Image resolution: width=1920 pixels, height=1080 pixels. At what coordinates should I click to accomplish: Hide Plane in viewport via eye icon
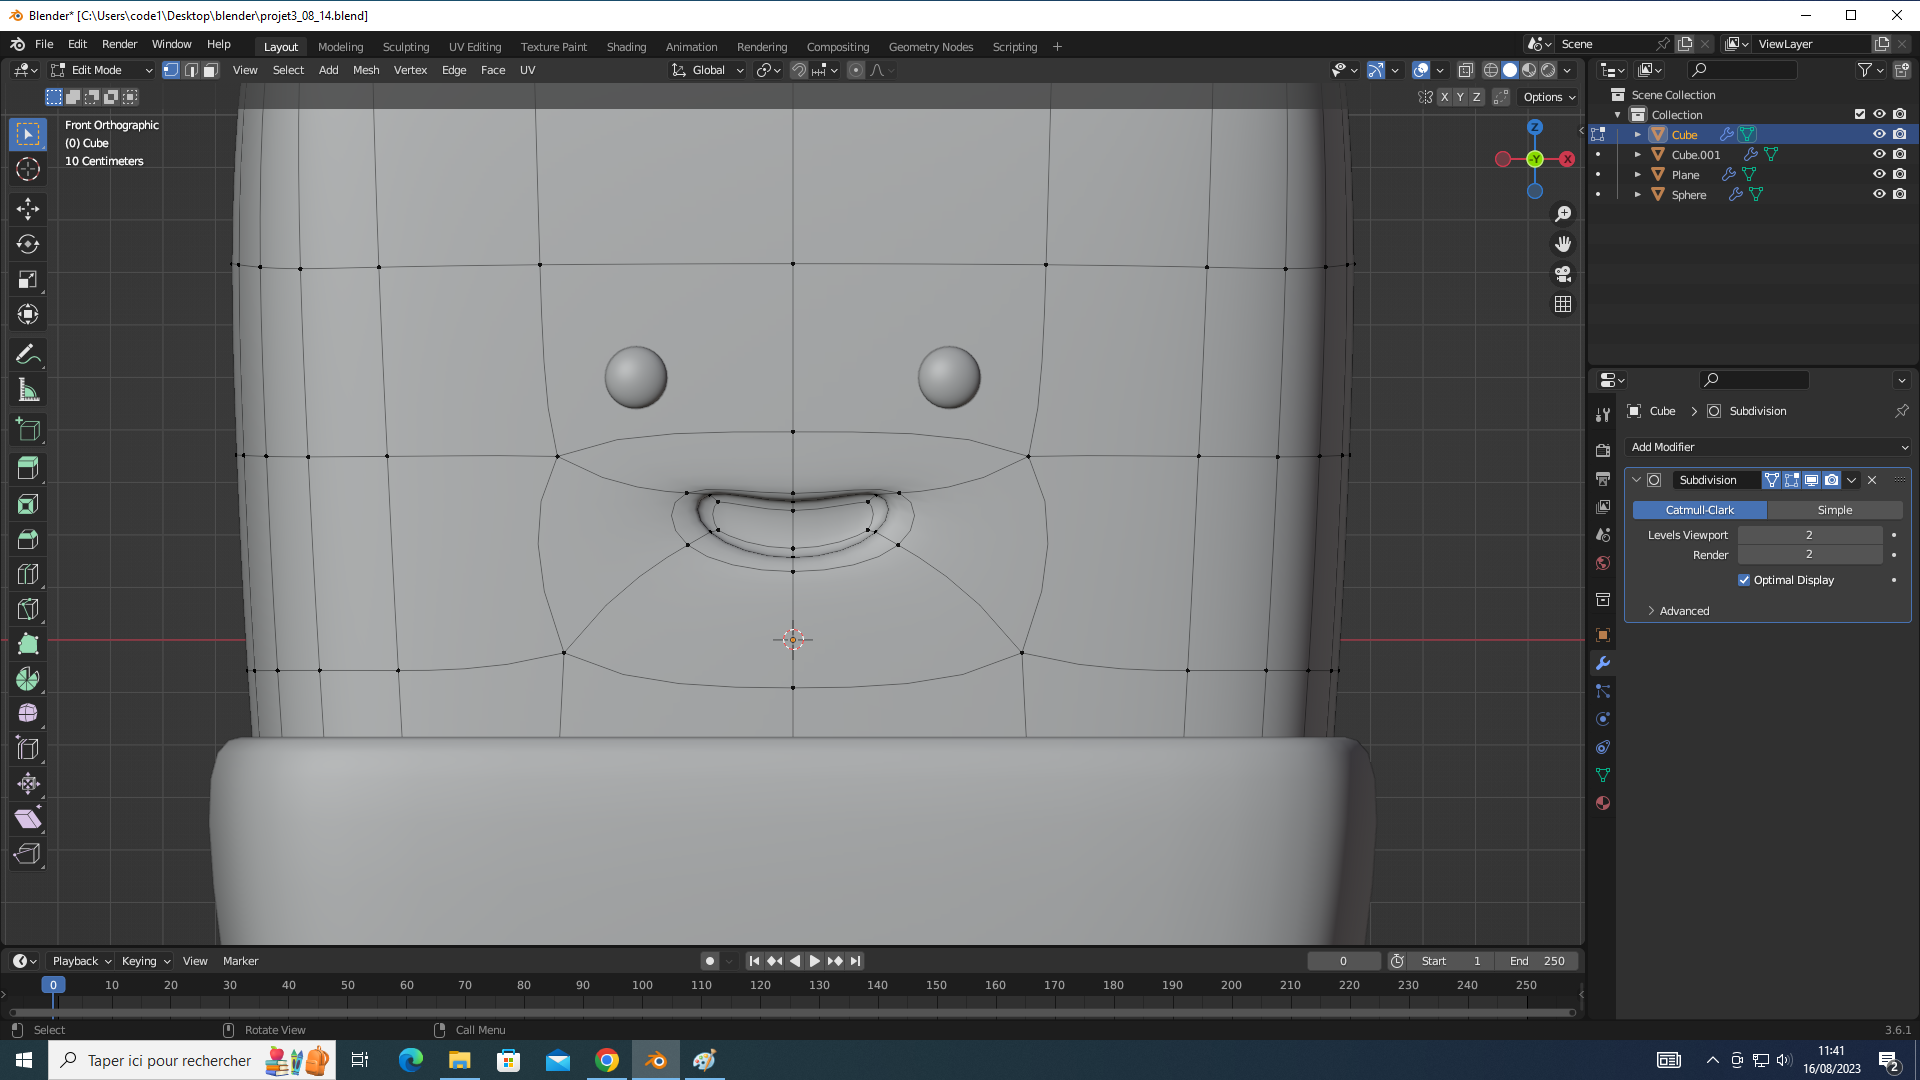coord(1879,174)
